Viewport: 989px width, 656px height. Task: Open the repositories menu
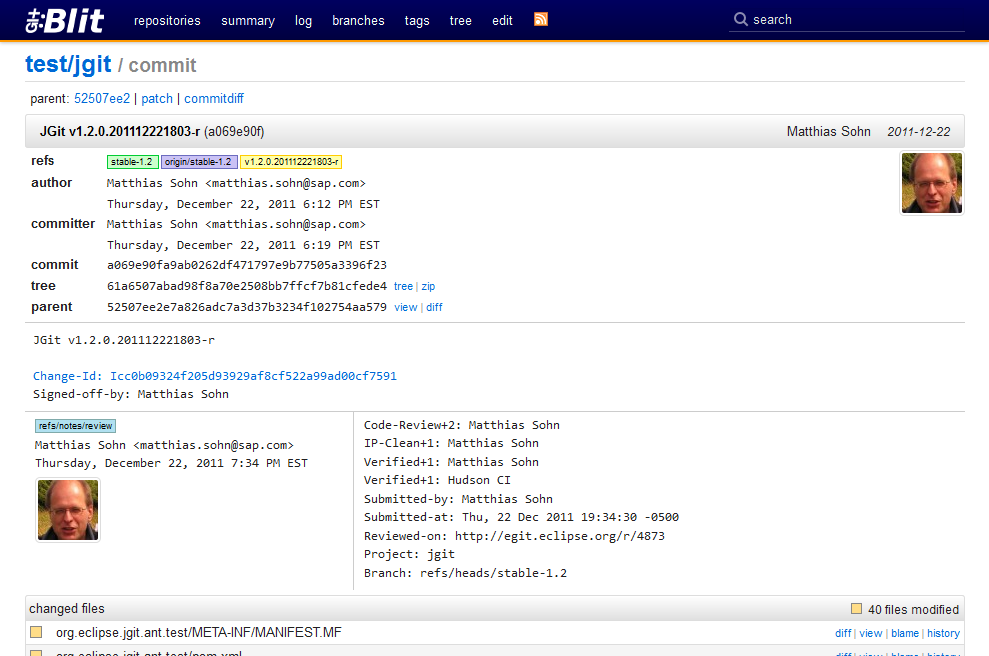(x=167, y=20)
